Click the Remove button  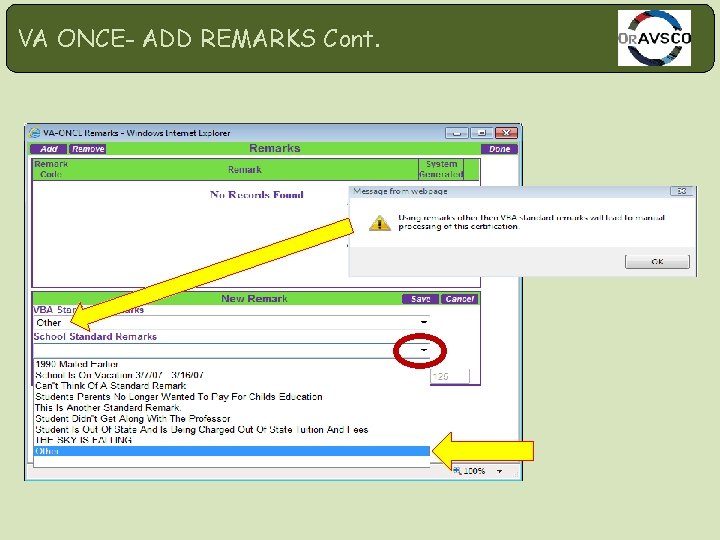[x=88, y=149]
